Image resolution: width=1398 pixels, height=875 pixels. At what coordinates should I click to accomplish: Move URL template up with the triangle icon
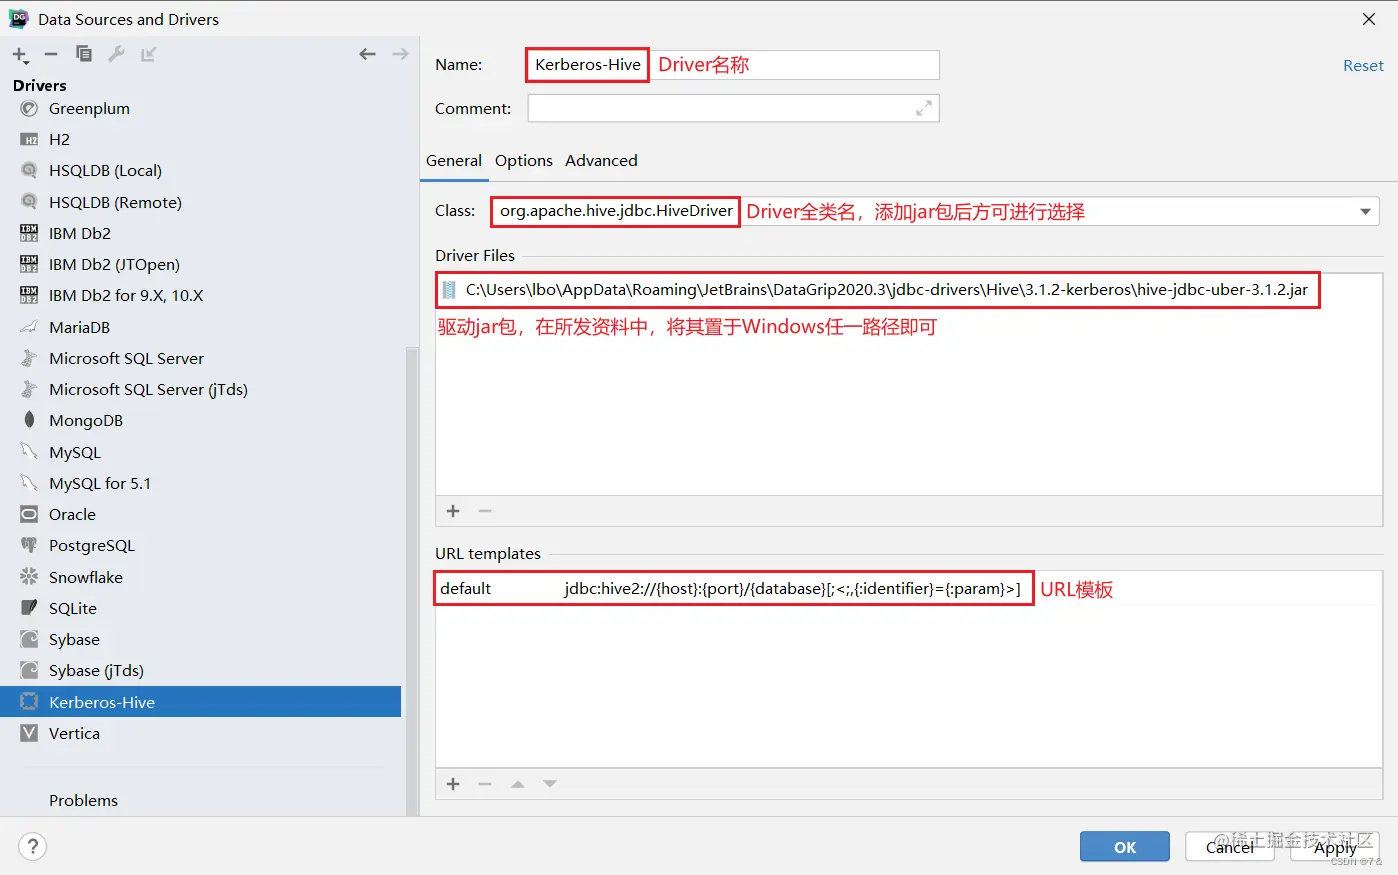pyautogui.click(x=517, y=784)
